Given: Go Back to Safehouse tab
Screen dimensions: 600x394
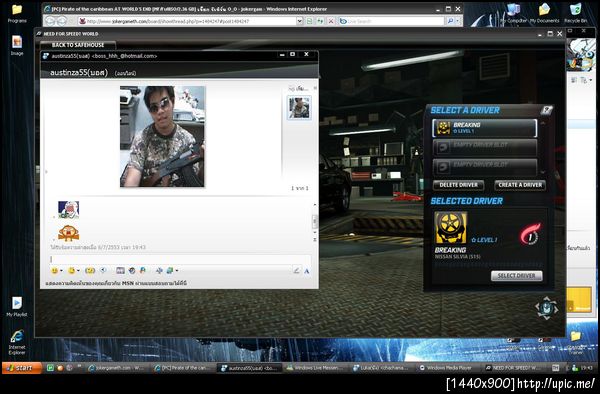Looking at the screenshot, I should click(x=78, y=45).
